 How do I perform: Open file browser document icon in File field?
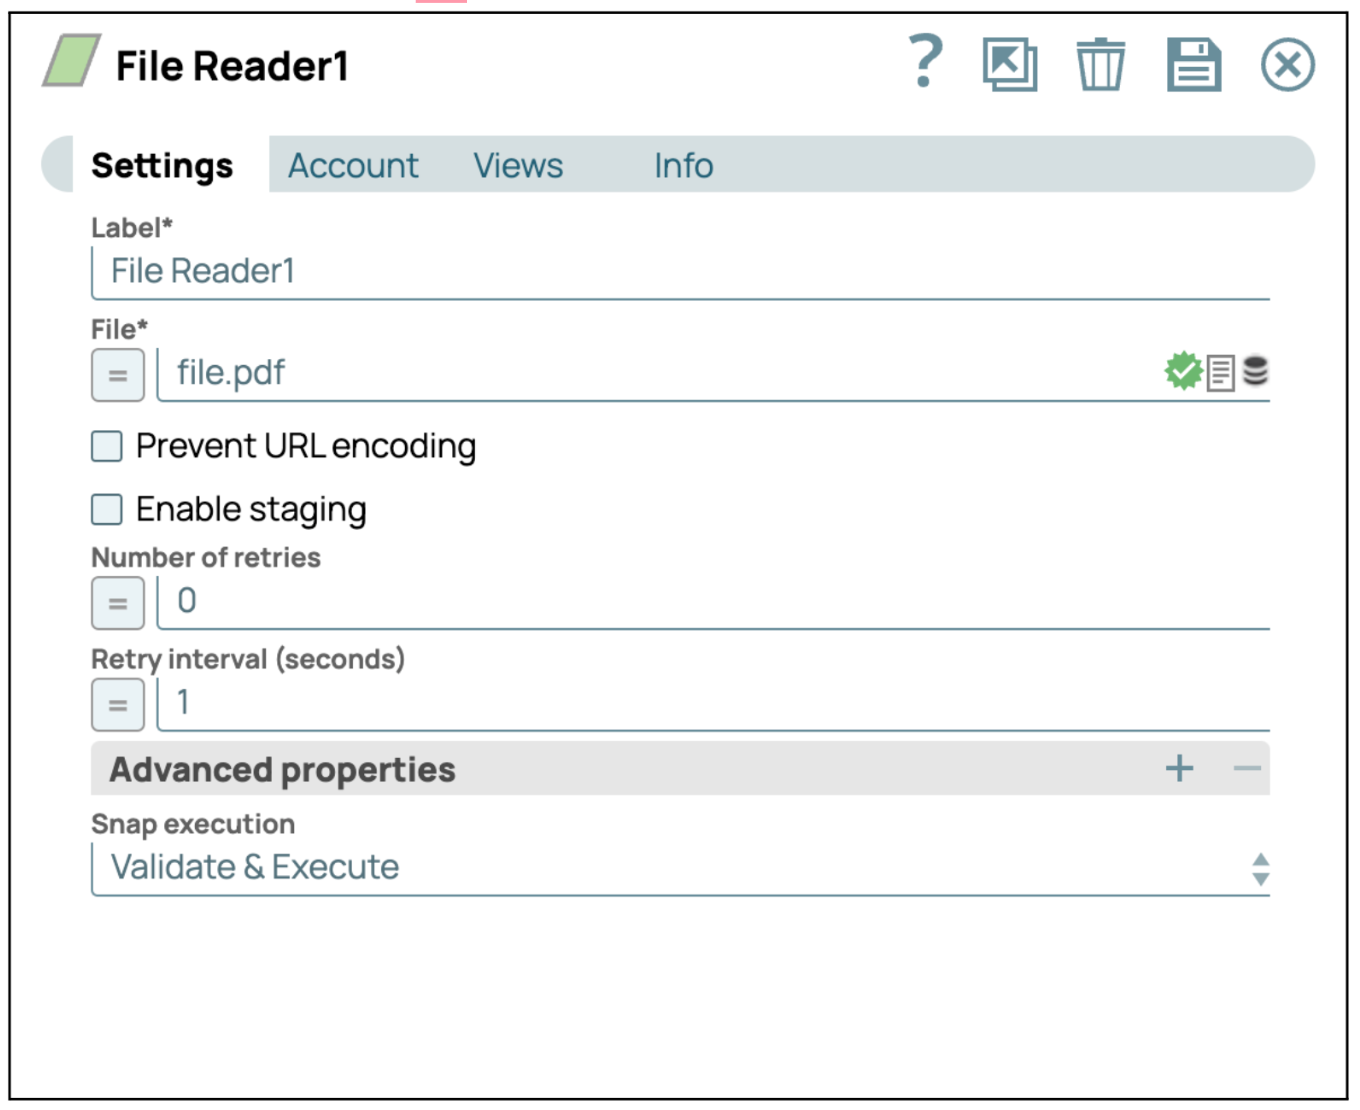point(1220,373)
